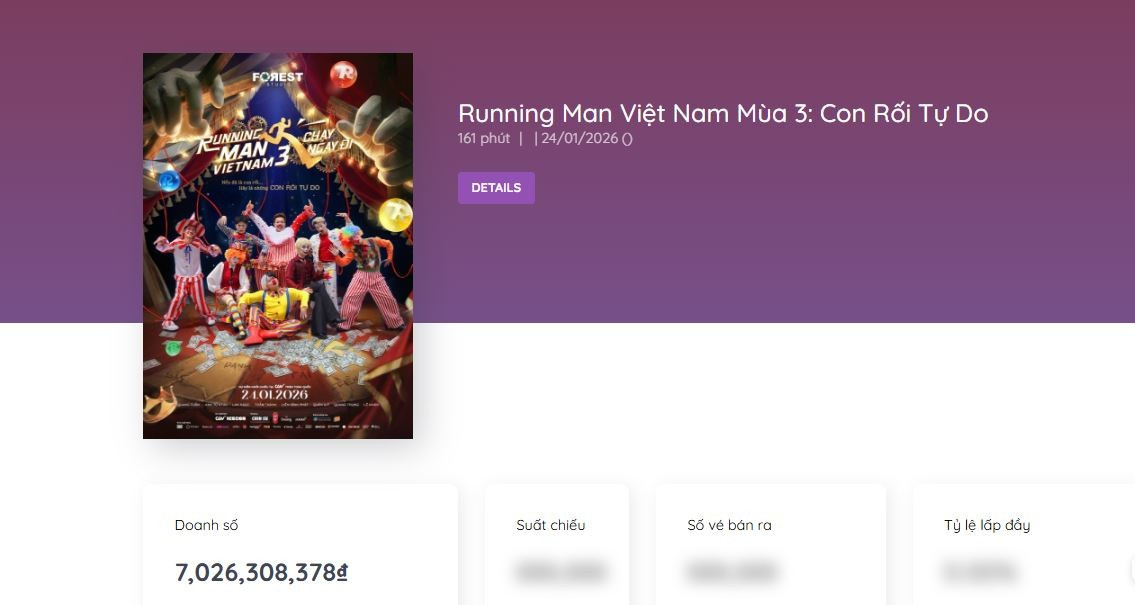Click the blurred Tỷ lệ lấp đầy value
Viewport: 1135px width, 605px height.
pos(981,572)
